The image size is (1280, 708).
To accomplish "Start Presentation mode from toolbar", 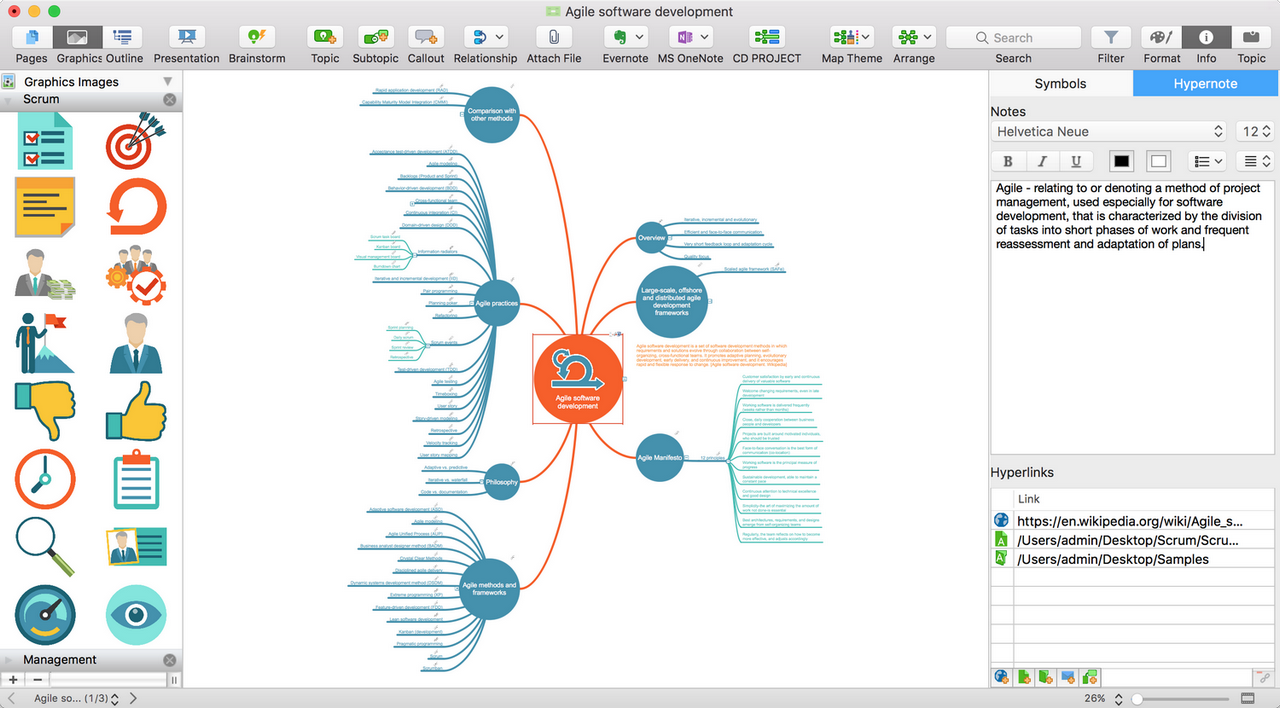I will click(186, 38).
